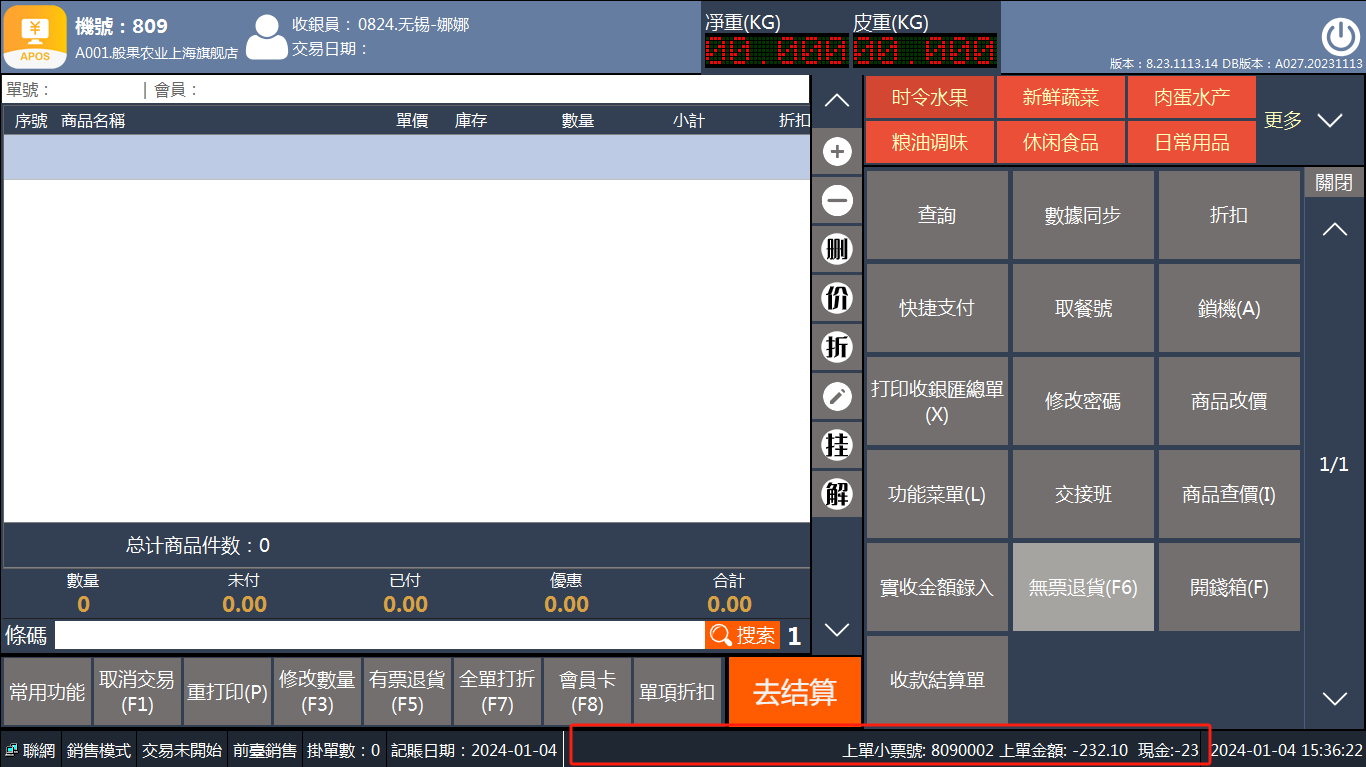Click 前臺銷售 in status bar
Viewport: 1366px width, 767px height.
point(264,750)
